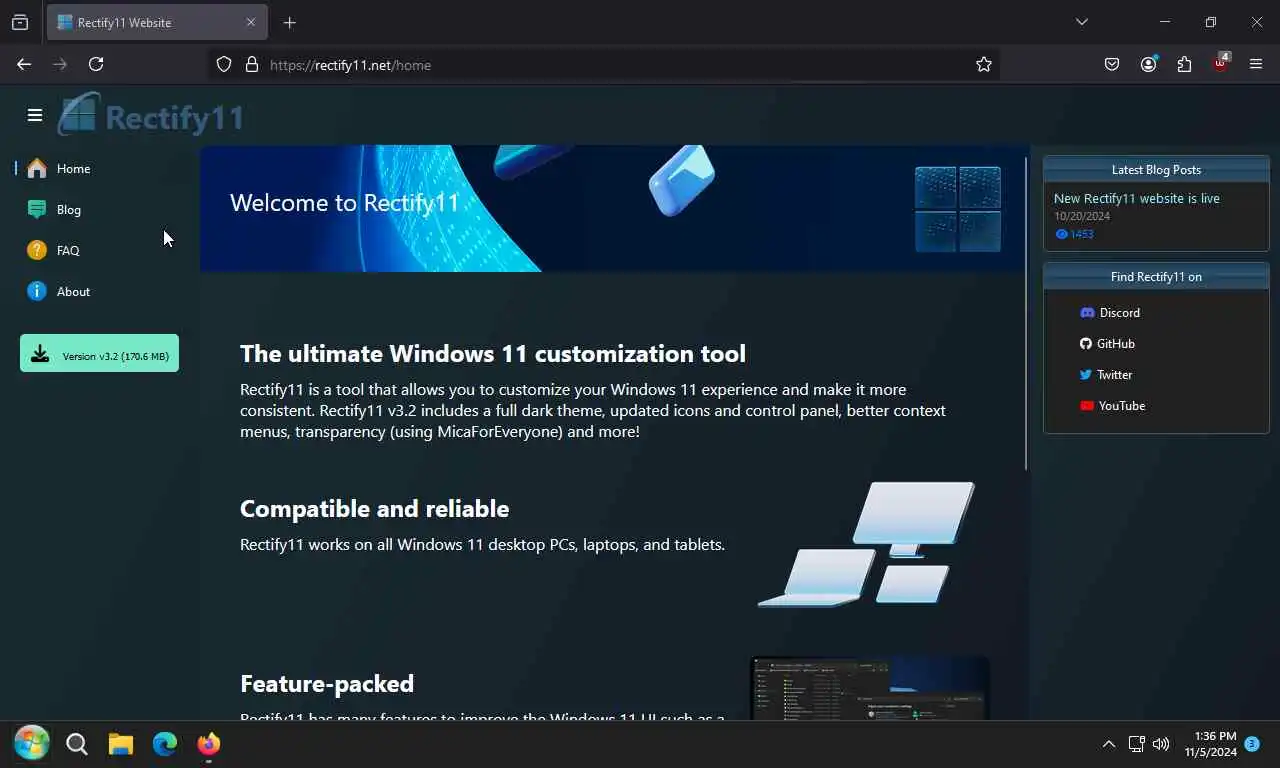Open the YouTube link
Viewport: 1280px width, 768px height.
click(x=1112, y=405)
